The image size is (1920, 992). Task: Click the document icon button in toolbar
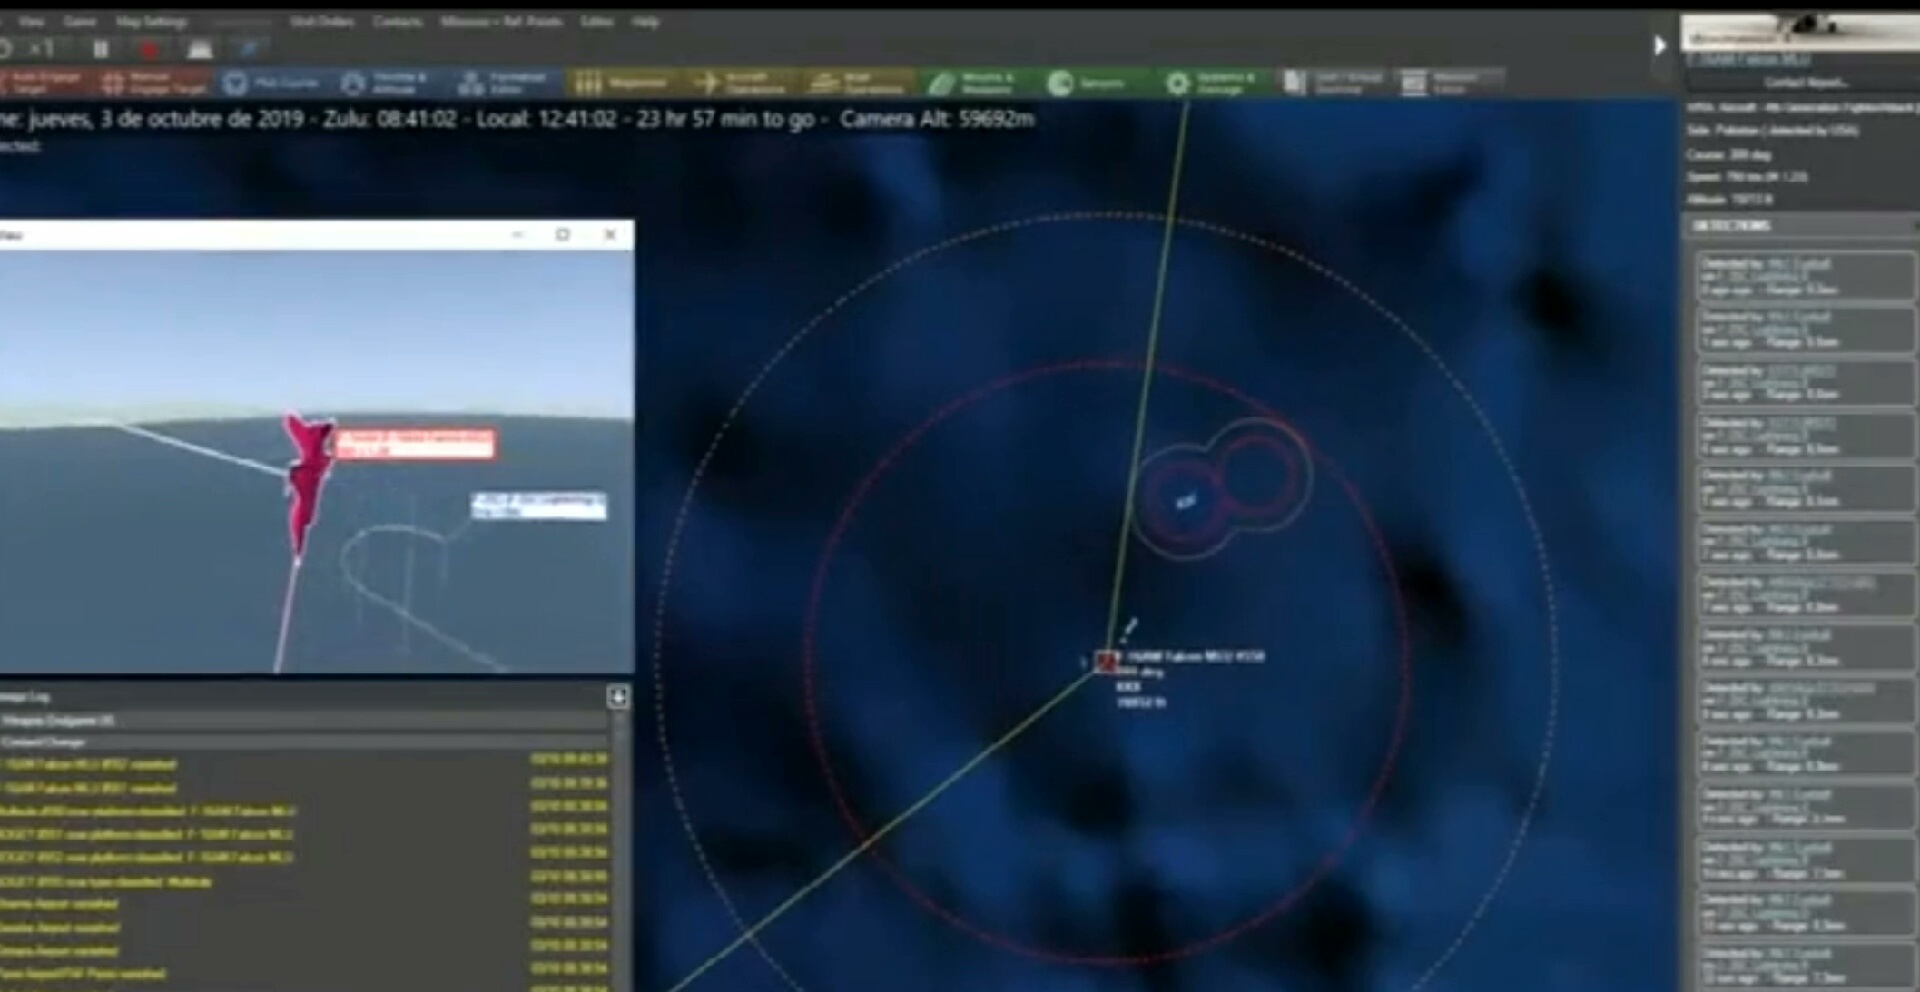coord(1329,82)
